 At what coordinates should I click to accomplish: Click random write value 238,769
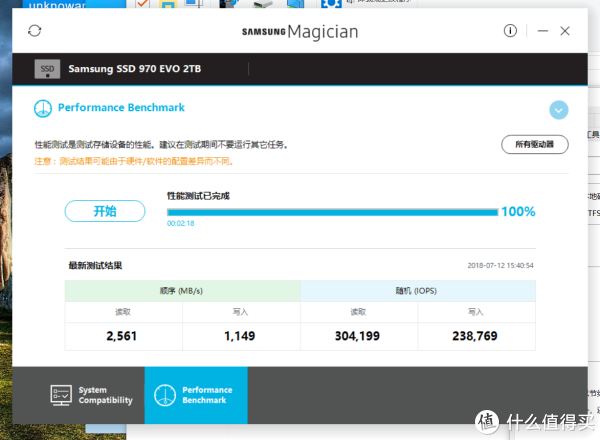coord(475,336)
